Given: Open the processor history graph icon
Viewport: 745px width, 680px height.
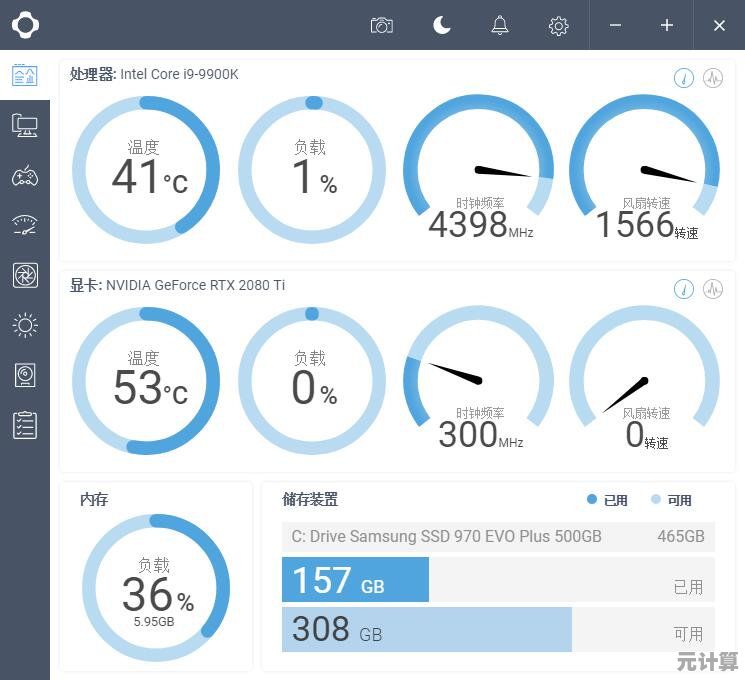Looking at the screenshot, I should [713, 78].
